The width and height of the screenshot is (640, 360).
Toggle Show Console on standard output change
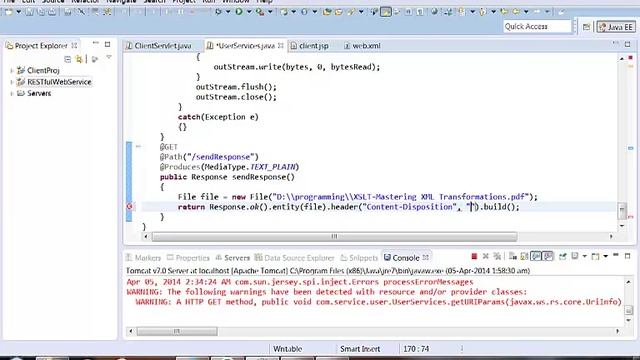536,256
